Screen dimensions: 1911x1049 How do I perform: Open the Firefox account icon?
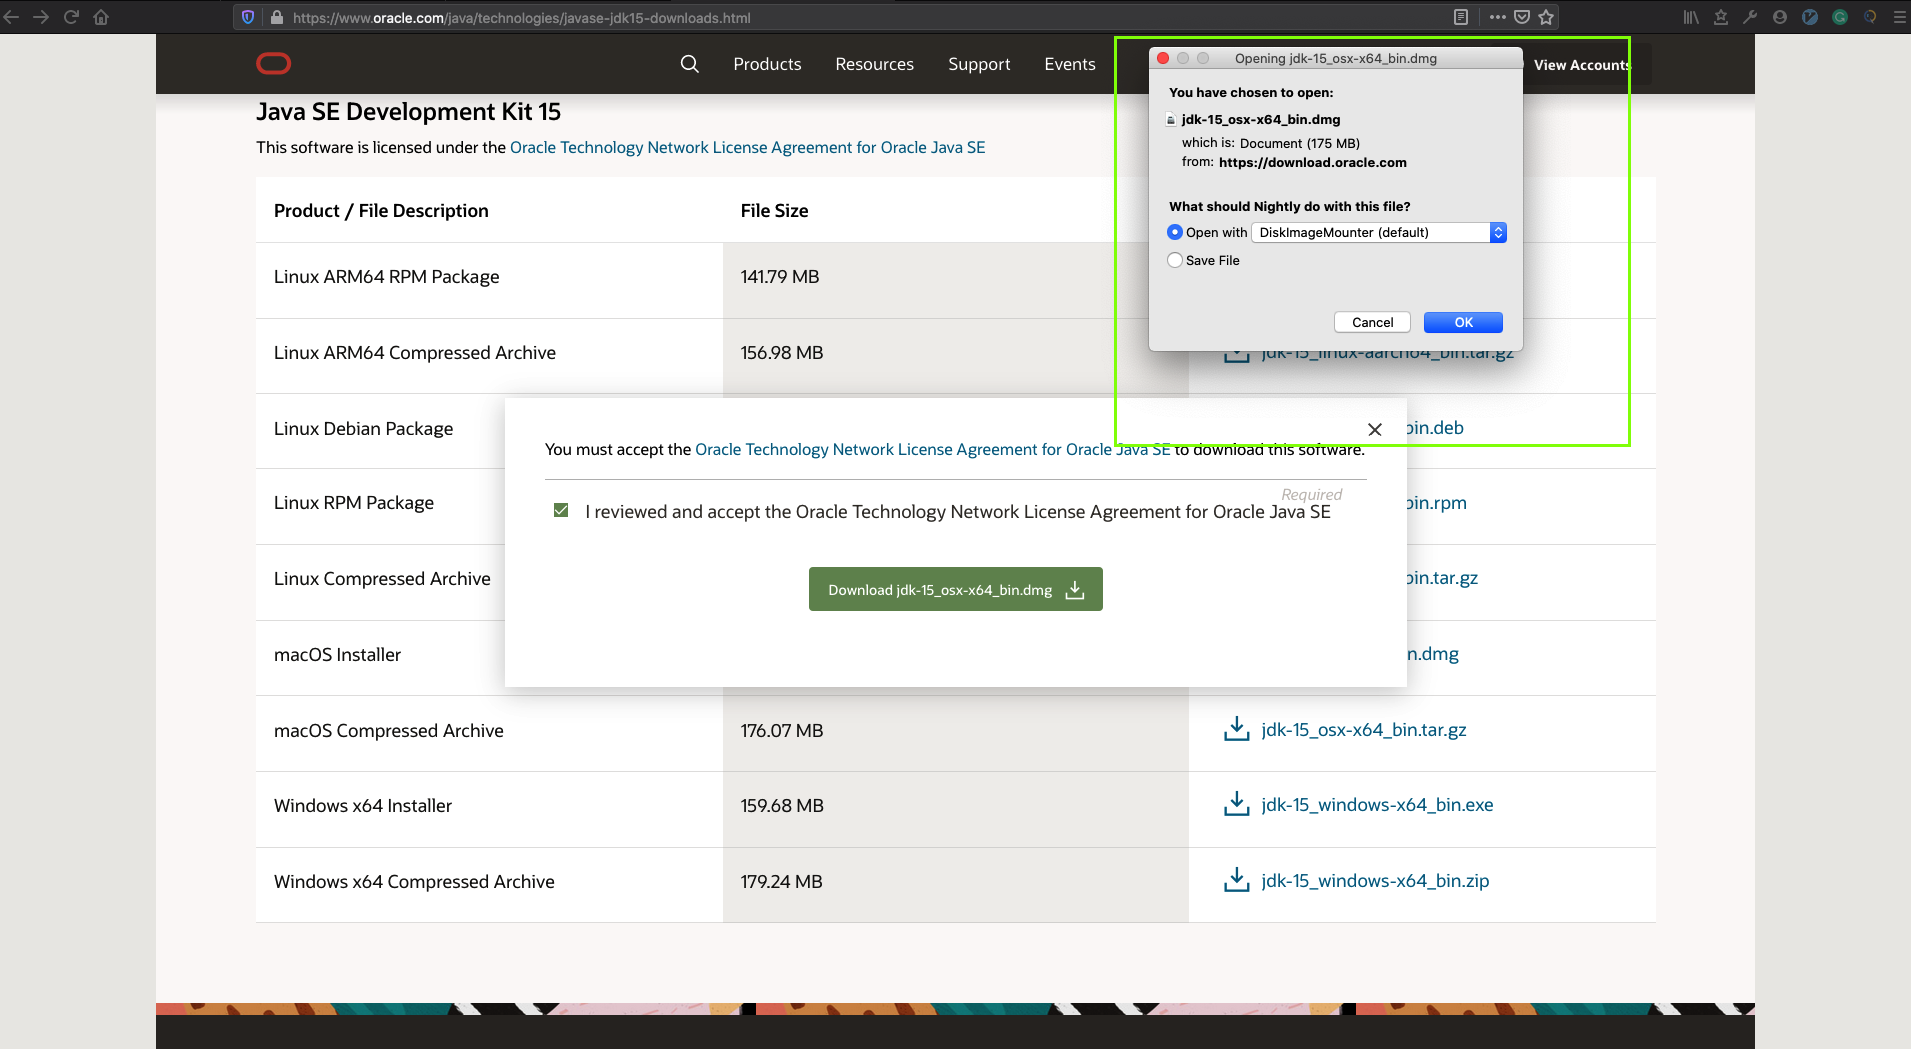pos(1779,17)
